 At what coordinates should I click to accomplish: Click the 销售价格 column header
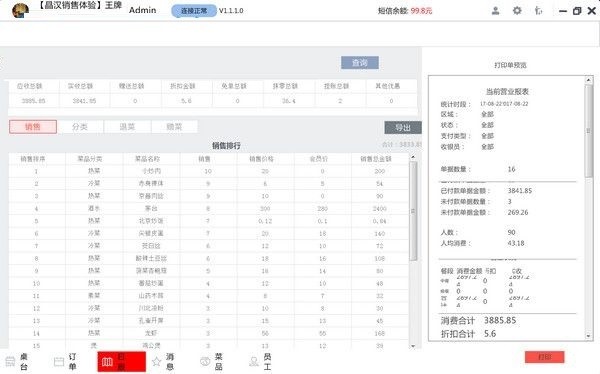coord(262,159)
